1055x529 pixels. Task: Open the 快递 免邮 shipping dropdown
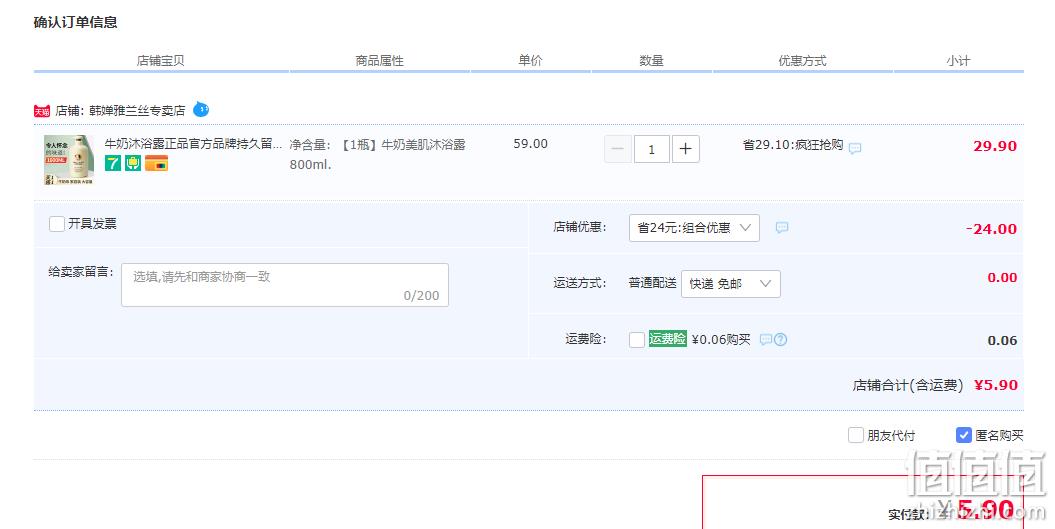coord(731,283)
